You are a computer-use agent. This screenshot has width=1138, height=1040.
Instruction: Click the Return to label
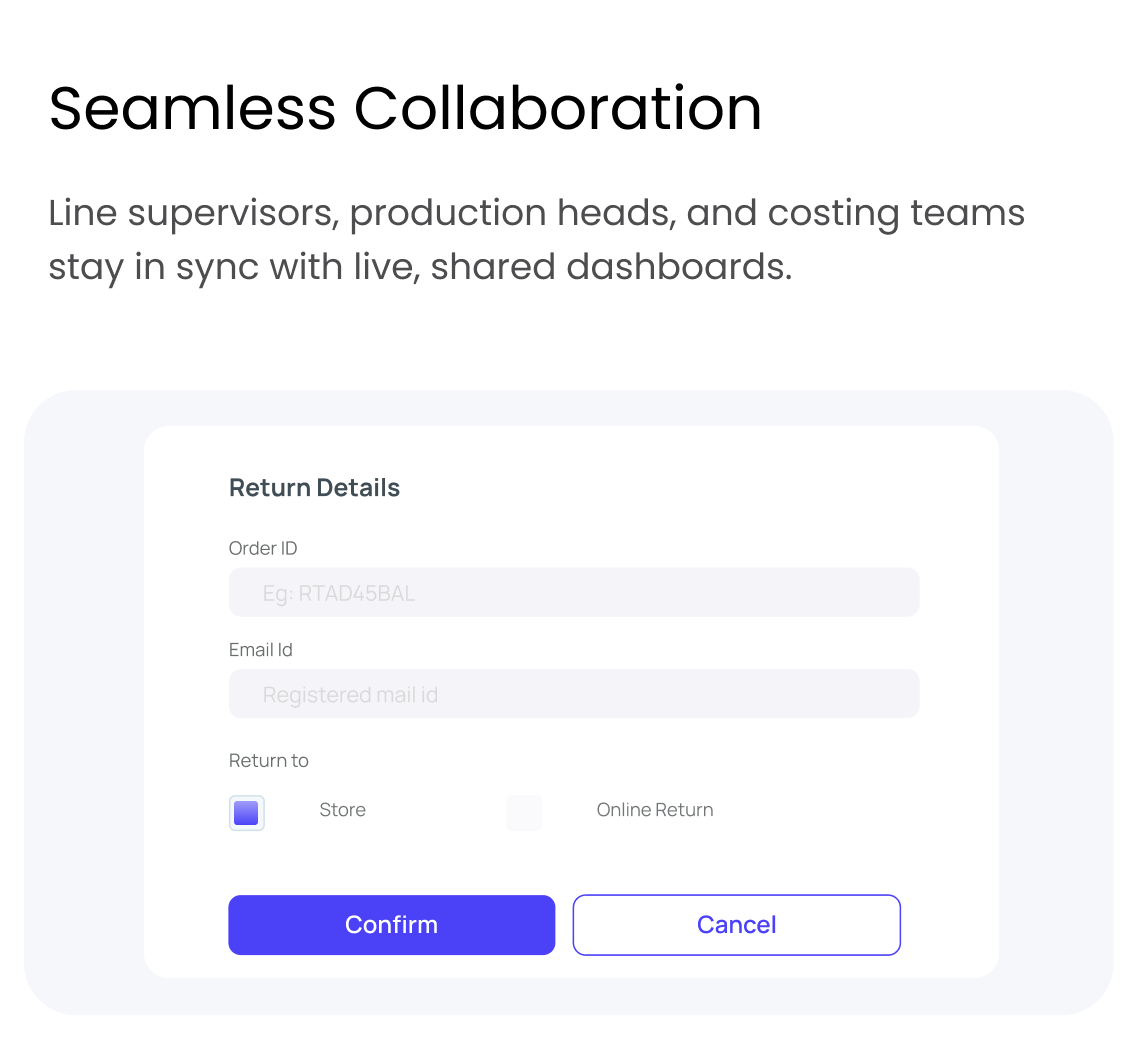coord(269,761)
